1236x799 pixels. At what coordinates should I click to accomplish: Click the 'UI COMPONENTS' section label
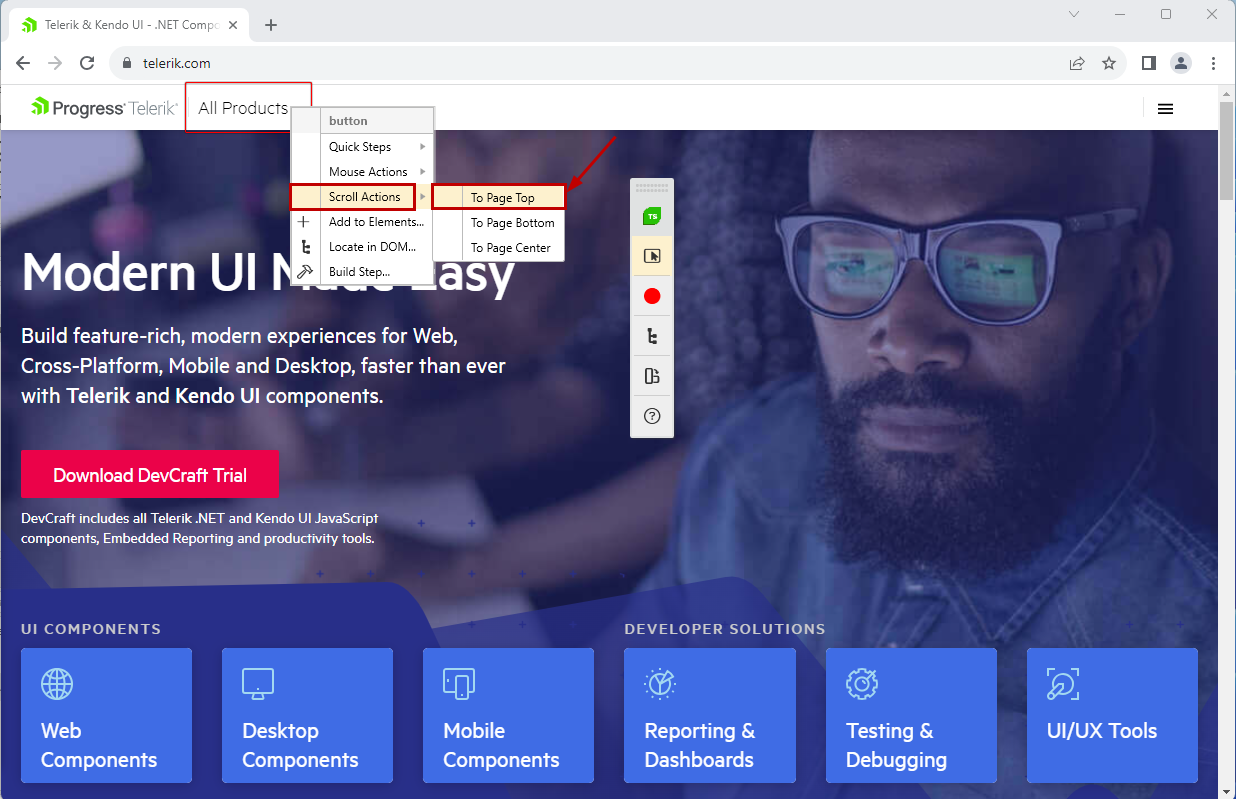(x=91, y=629)
